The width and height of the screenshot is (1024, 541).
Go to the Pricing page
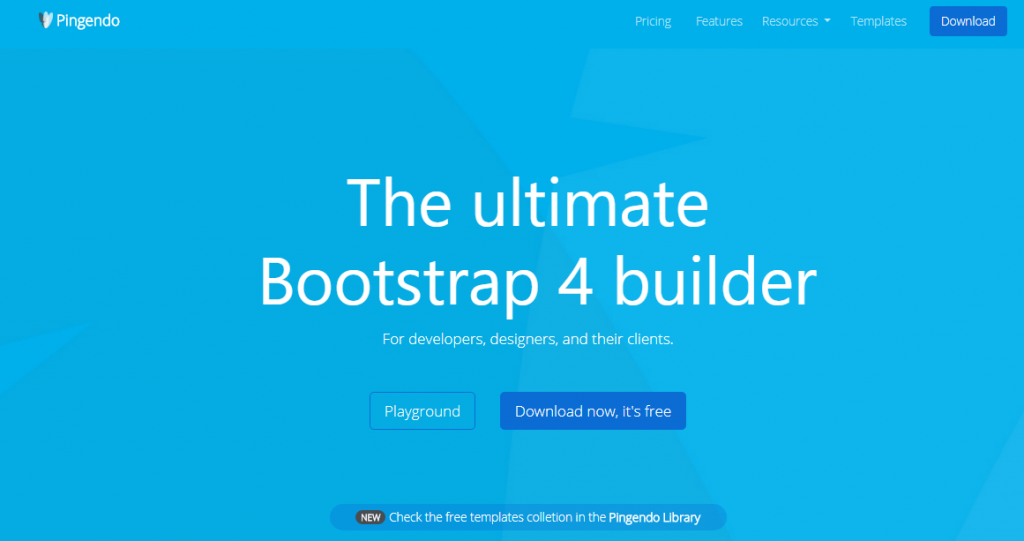[x=653, y=21]
